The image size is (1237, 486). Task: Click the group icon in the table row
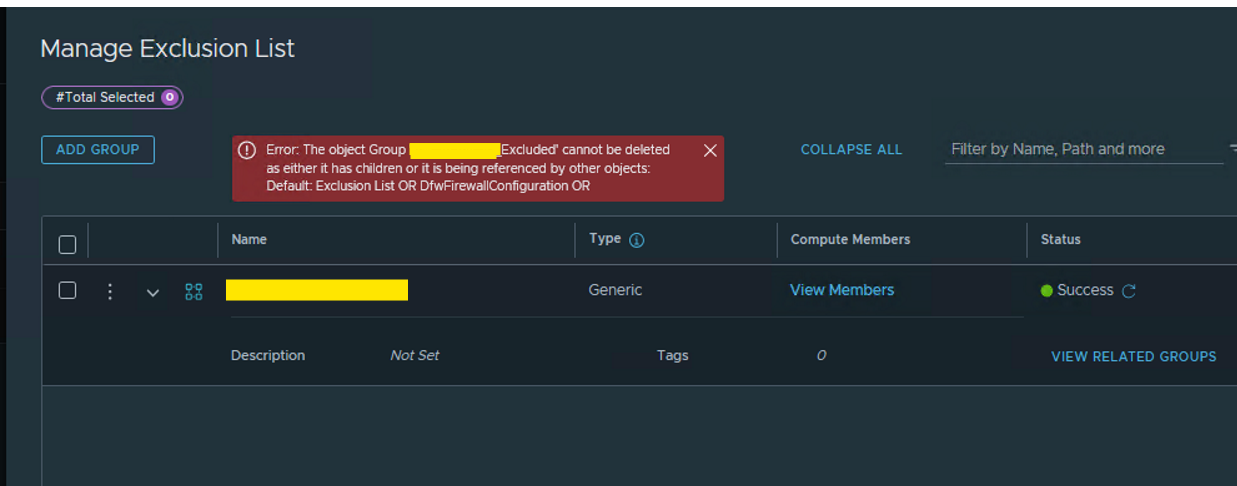[x=194, y=291]
